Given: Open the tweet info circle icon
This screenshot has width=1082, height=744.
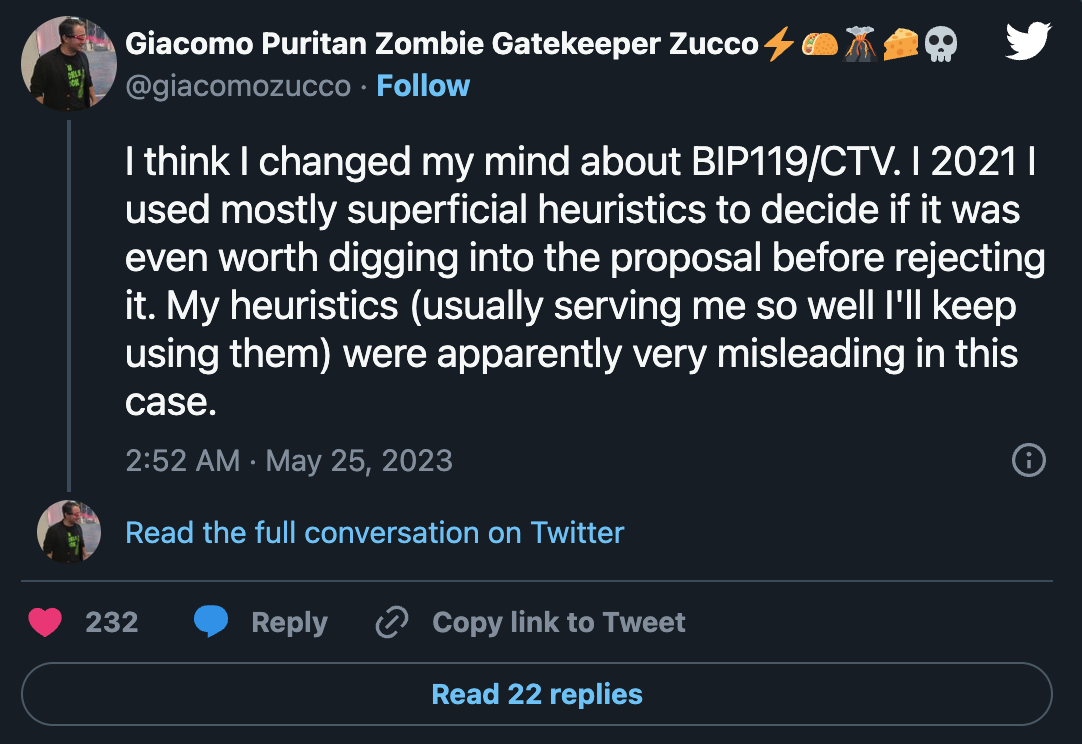Looking at the screenshot, I should pos(1029,460).
